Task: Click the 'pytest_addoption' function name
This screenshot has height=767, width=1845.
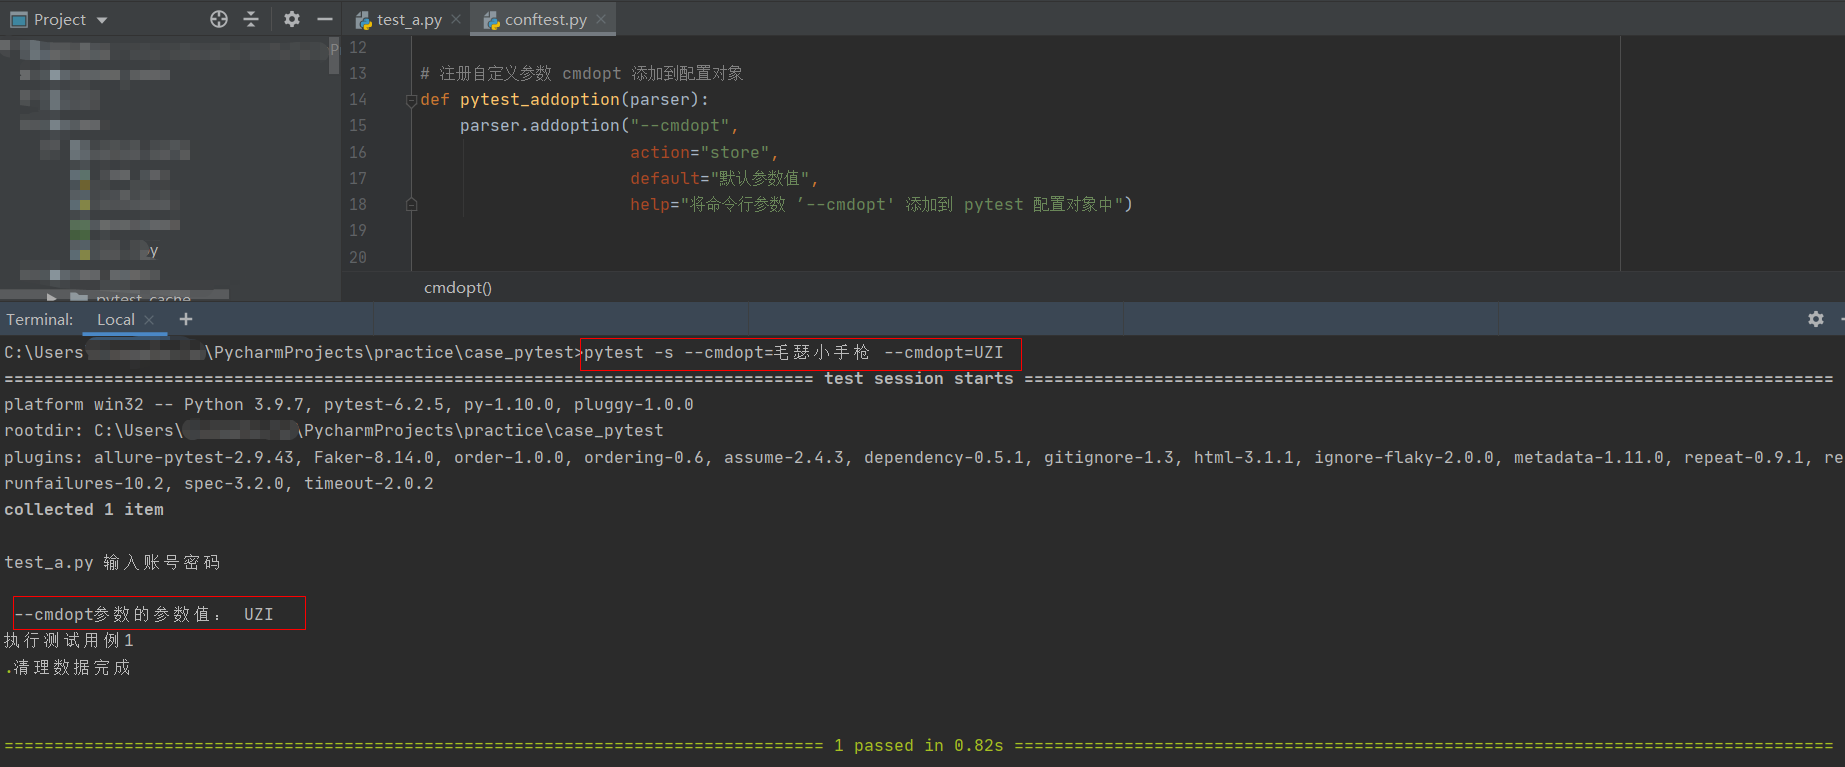Action: click(x=540, y=100)
